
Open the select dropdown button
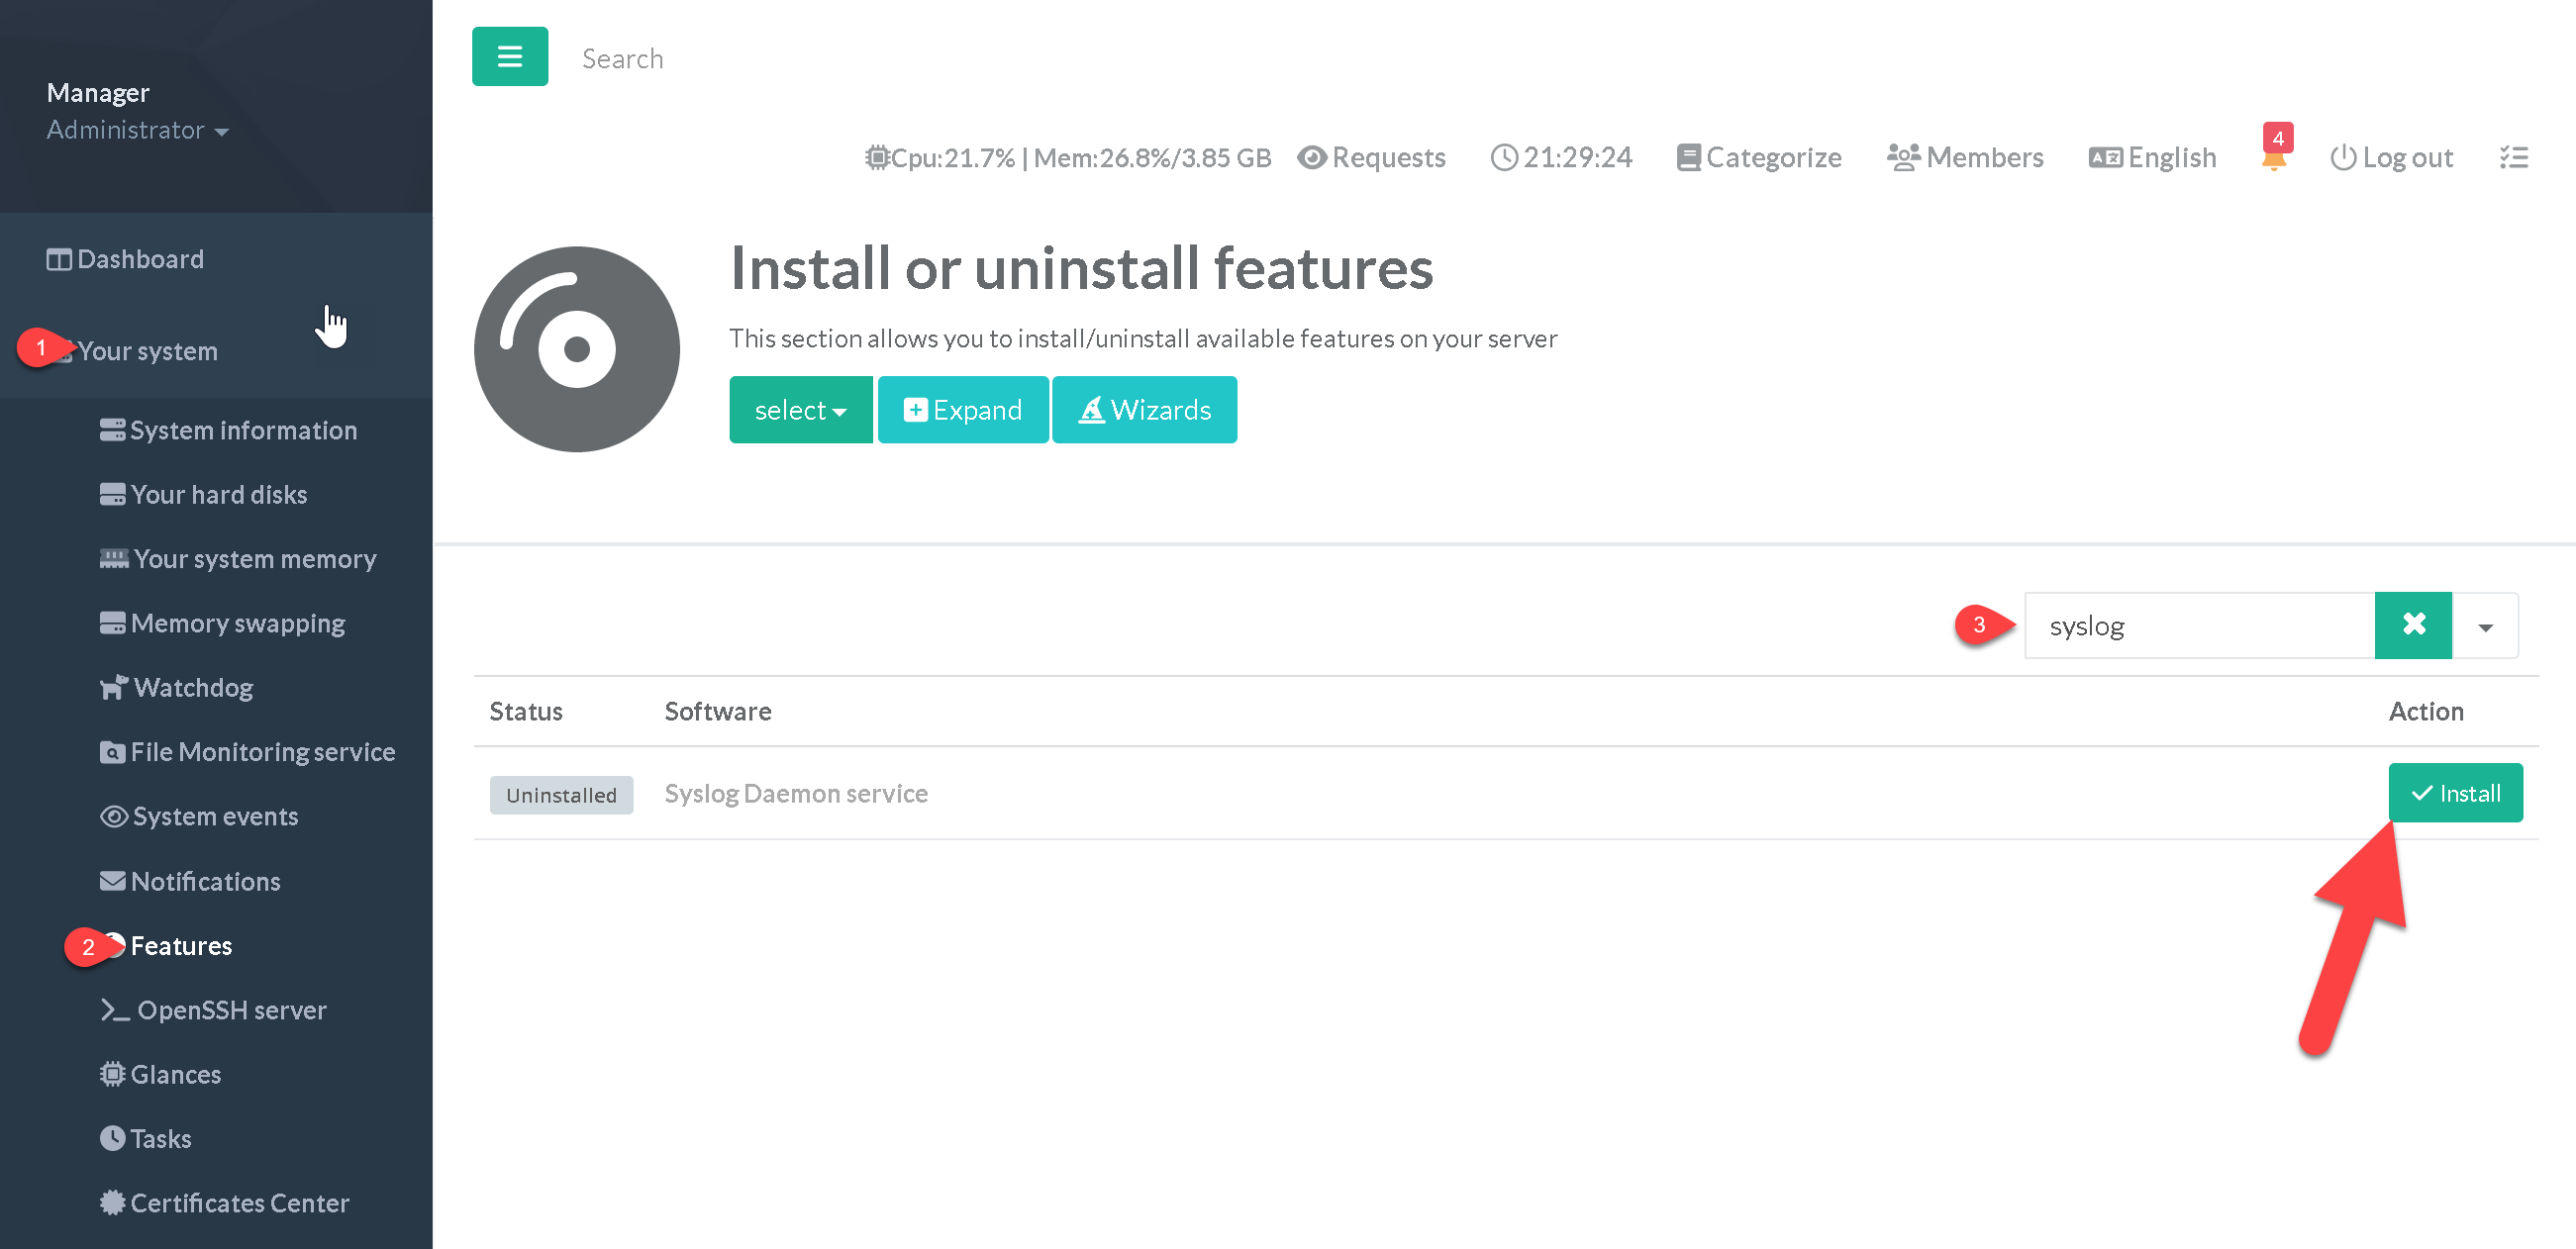(800, 410)
